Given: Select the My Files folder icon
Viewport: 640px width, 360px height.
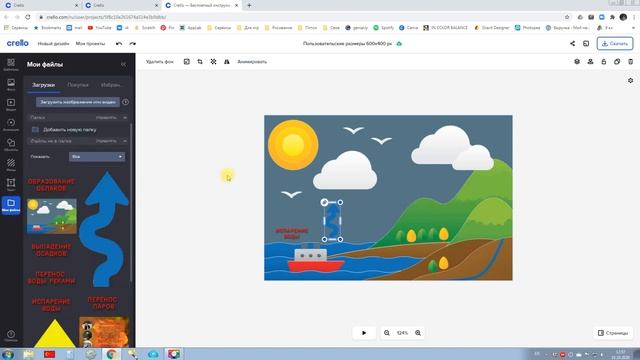Looking at the screenshot, I should (x=11, y=204).
